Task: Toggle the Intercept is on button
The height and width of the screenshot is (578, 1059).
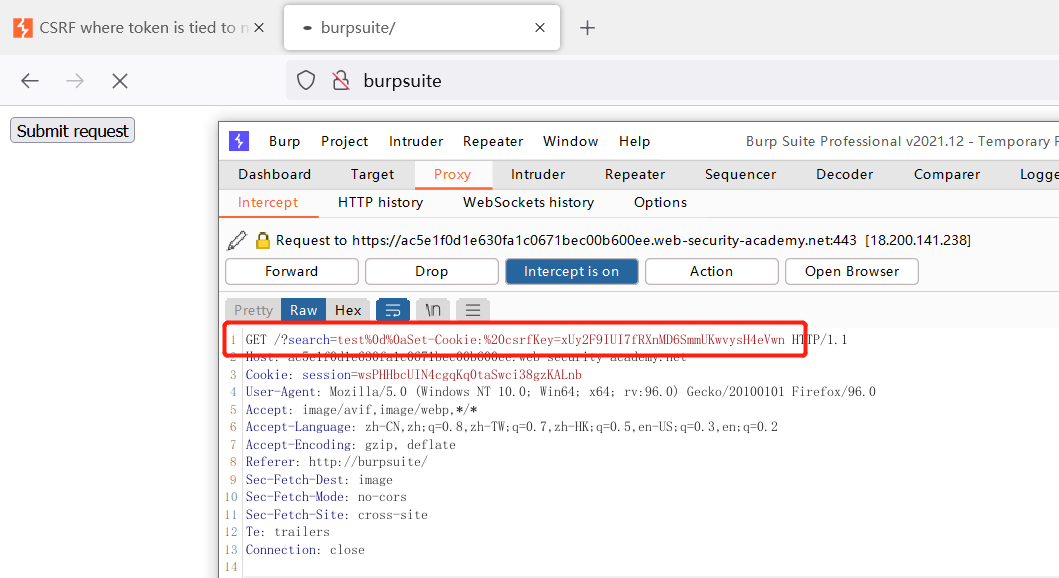Action: click(571, 271)
